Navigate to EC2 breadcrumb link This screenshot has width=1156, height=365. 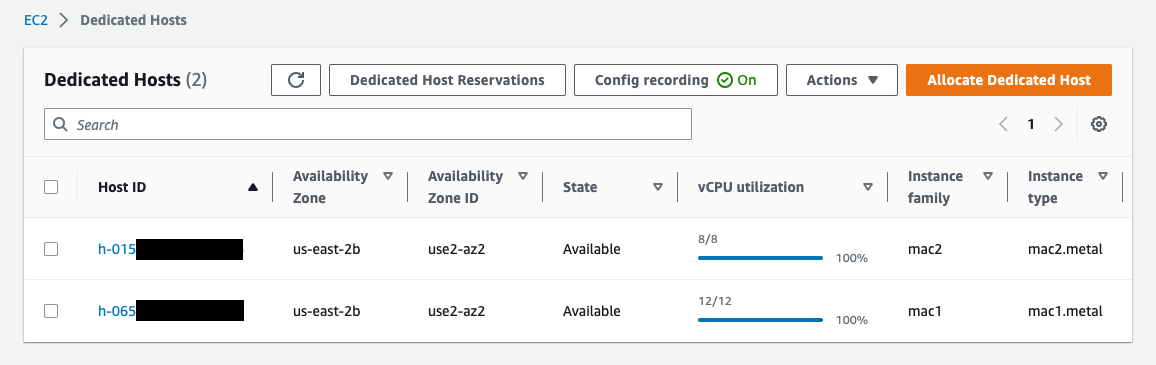pyautogui.click(x=36, y=21)
